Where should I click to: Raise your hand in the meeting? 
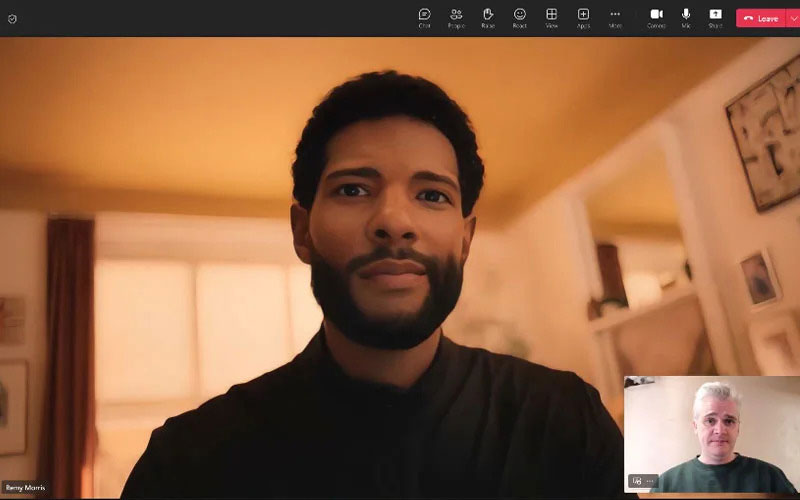point(488,18)
